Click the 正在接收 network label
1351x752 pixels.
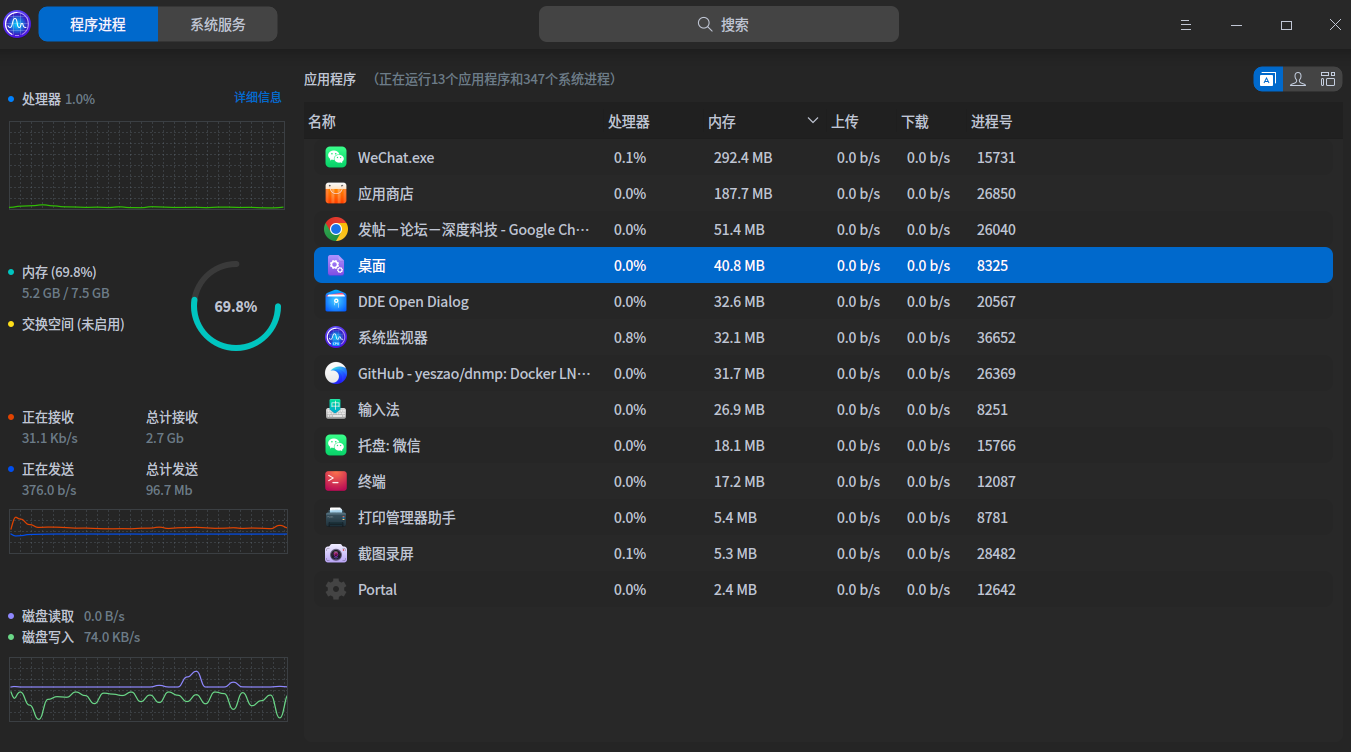48,417
